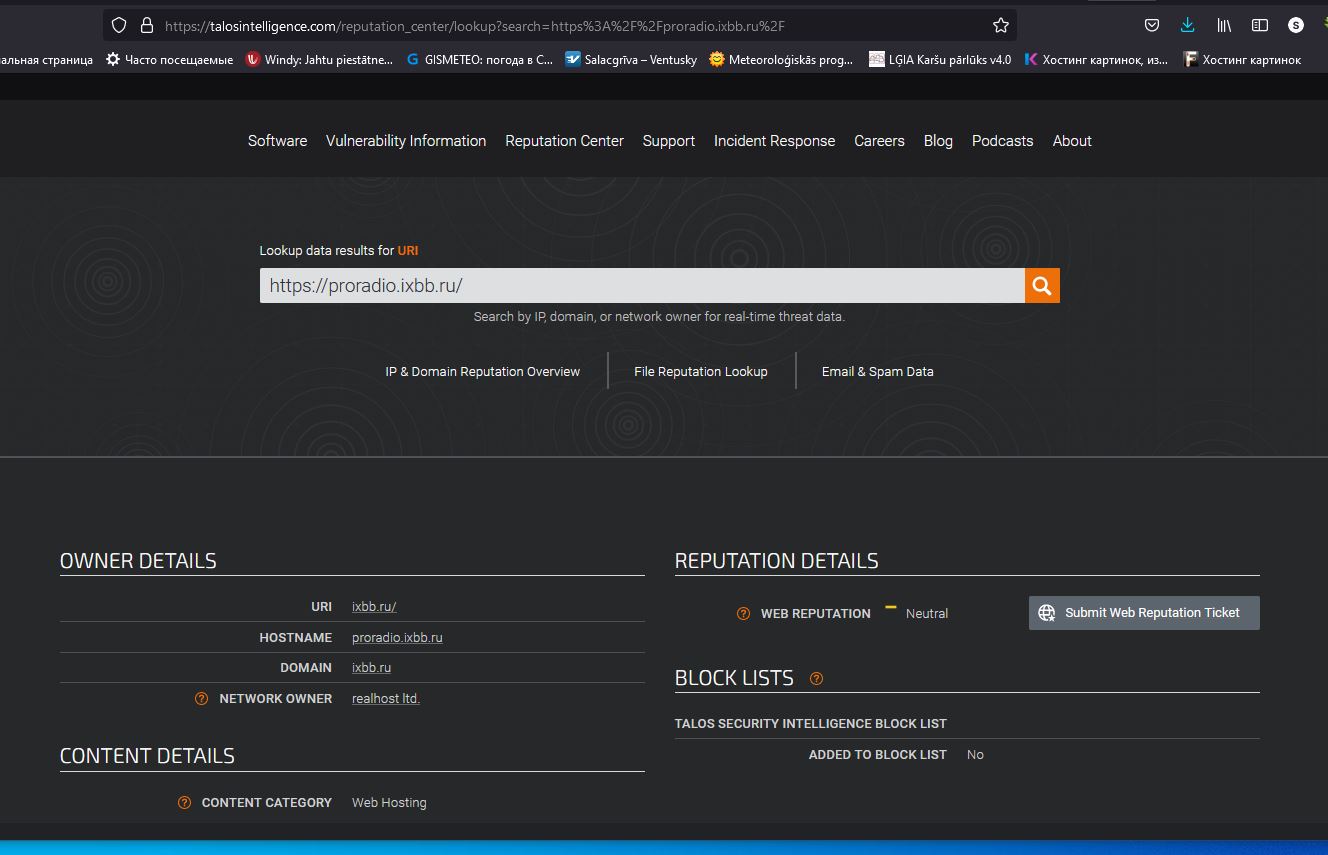
Task: Click the Block Lists help question icon
Action: coord(816,679)
